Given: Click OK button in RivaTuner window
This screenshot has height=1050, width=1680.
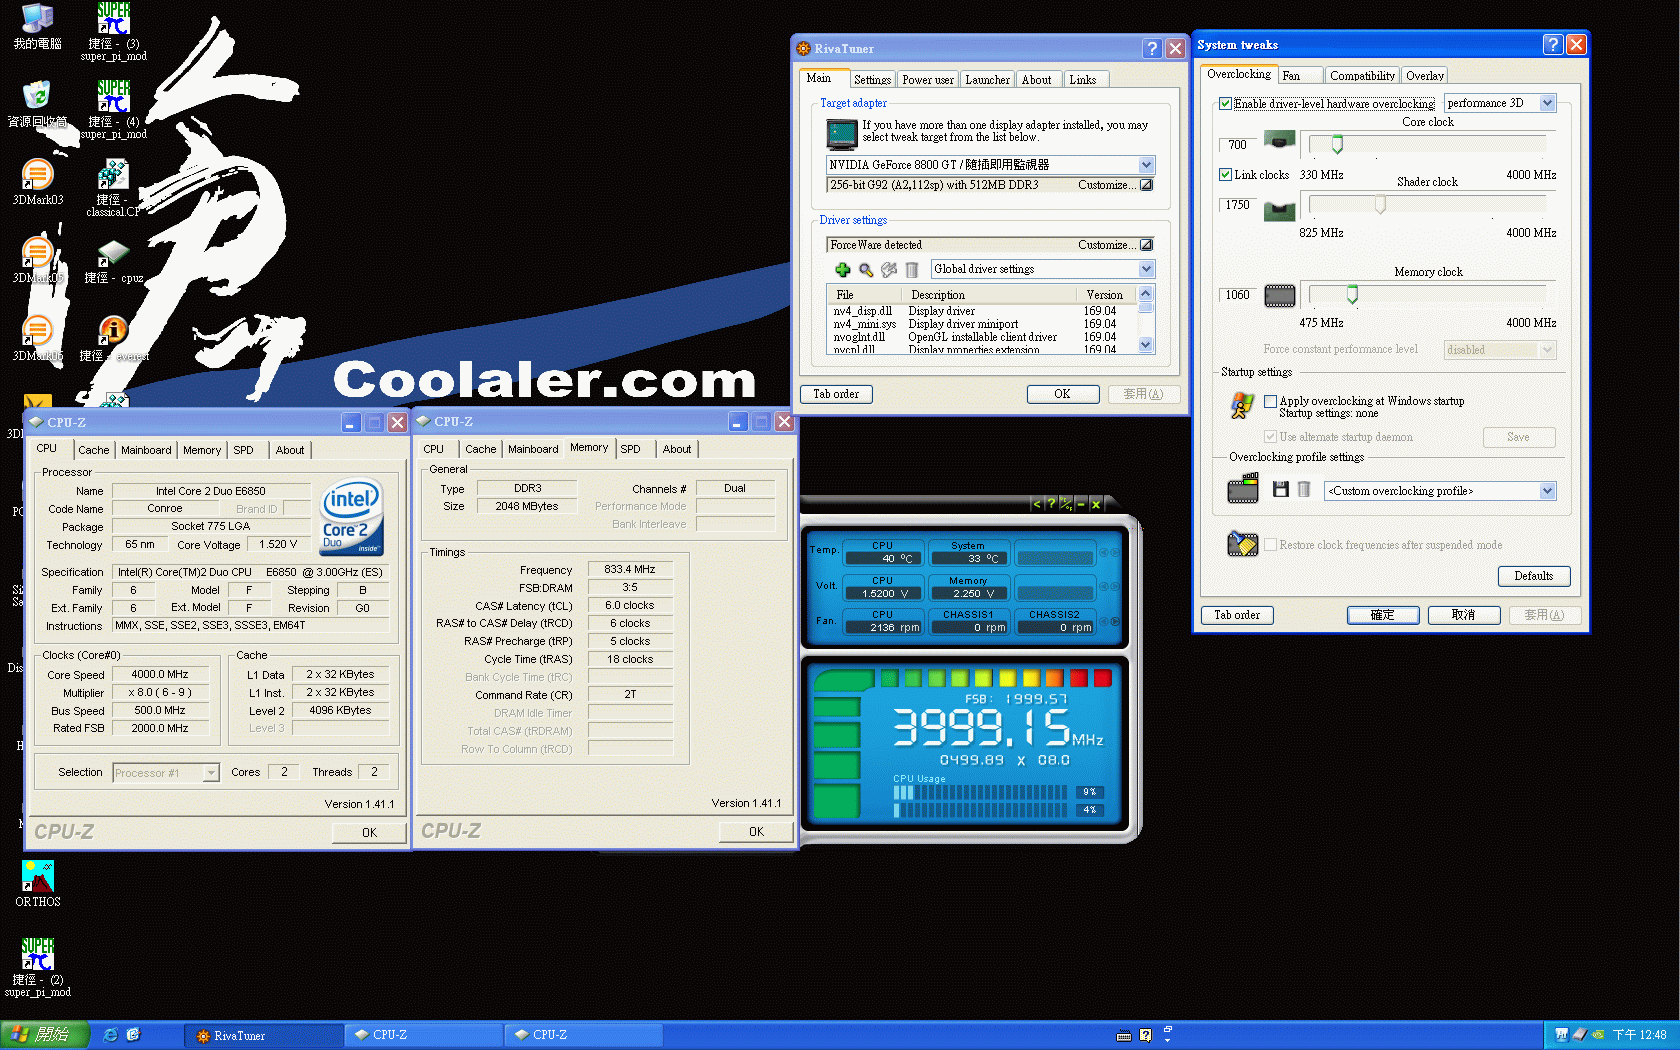Looking at the screenshot, I should pyautogui.click(x=1062, y=394).
